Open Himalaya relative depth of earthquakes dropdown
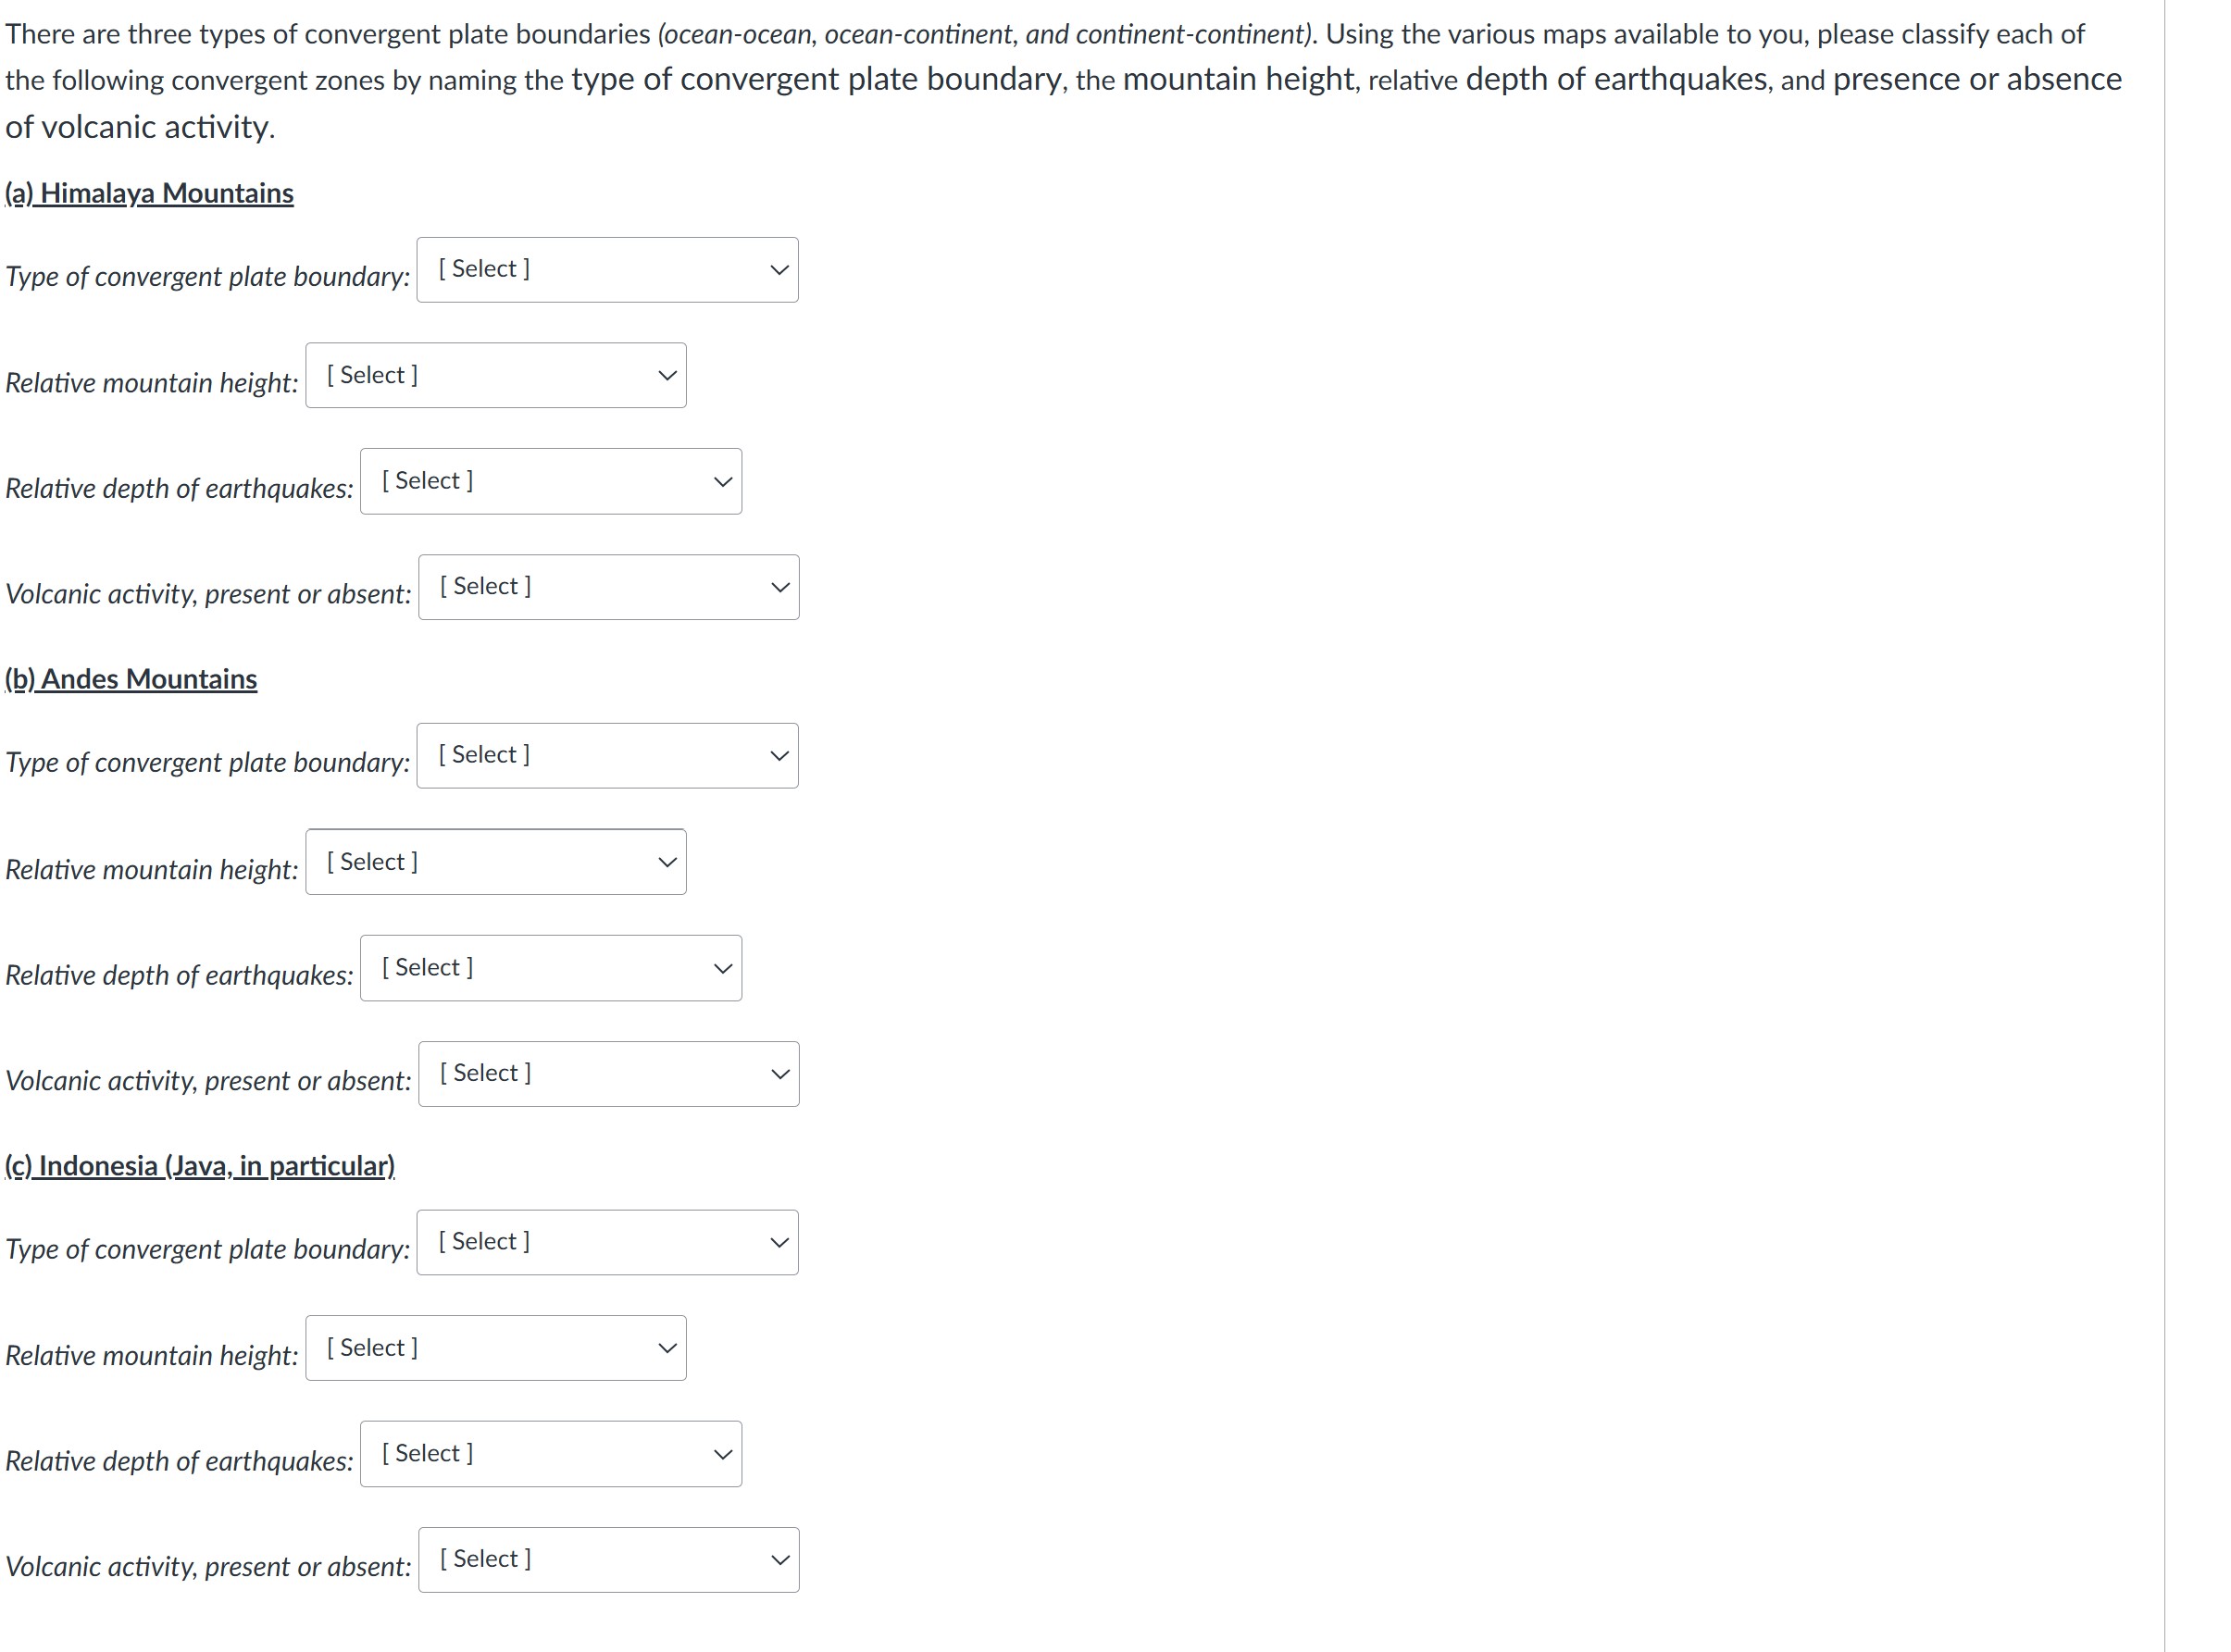This screenshot has height=1652, width=2231. pos(551,482)
